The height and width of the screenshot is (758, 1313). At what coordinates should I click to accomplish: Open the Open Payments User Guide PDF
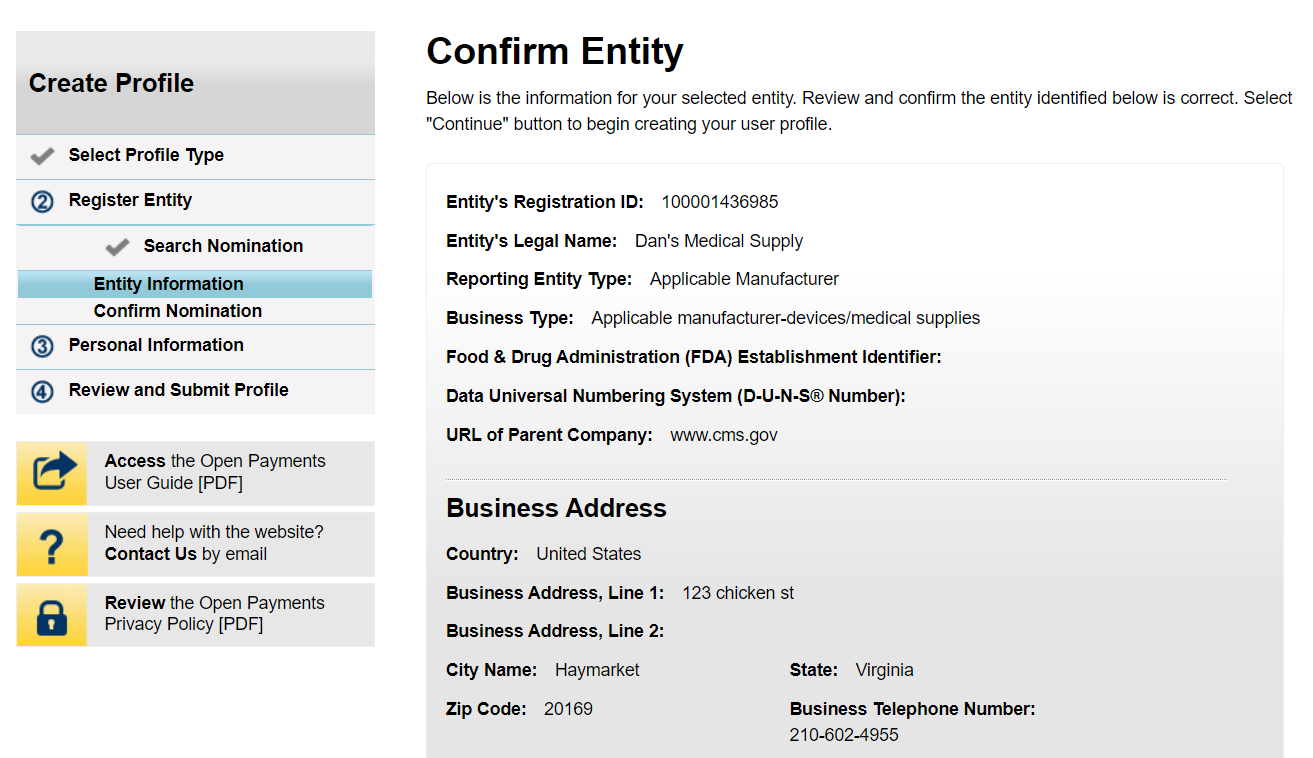[x=215, y=472]
